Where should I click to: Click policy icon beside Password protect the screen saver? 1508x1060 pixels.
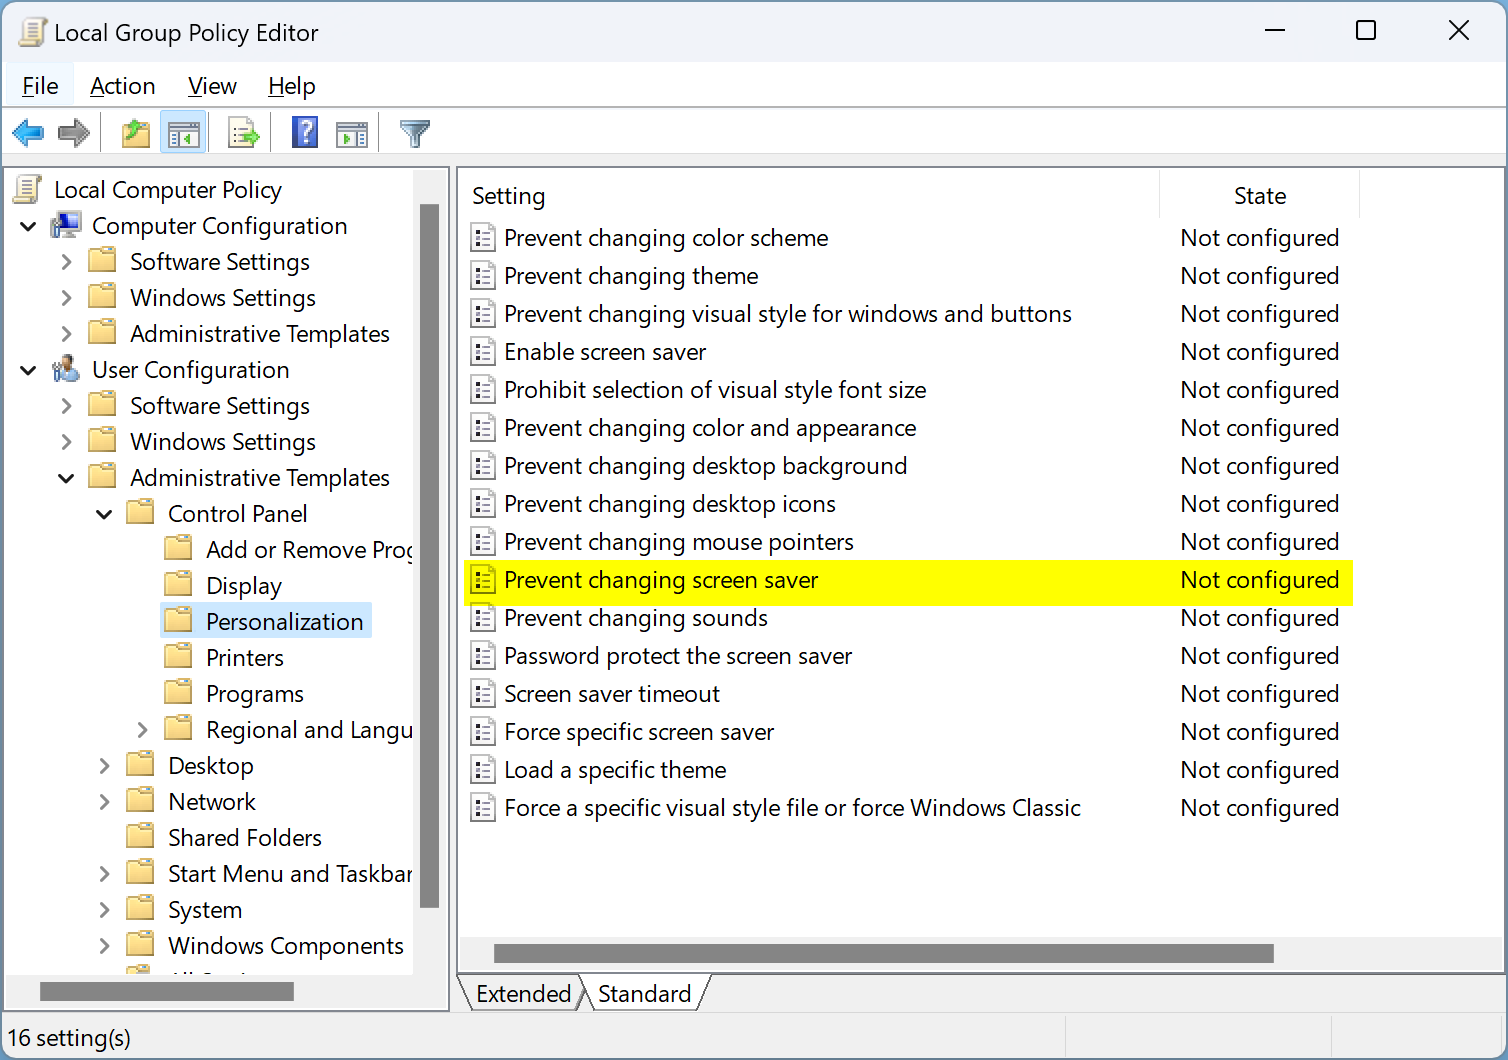(483, 655)
